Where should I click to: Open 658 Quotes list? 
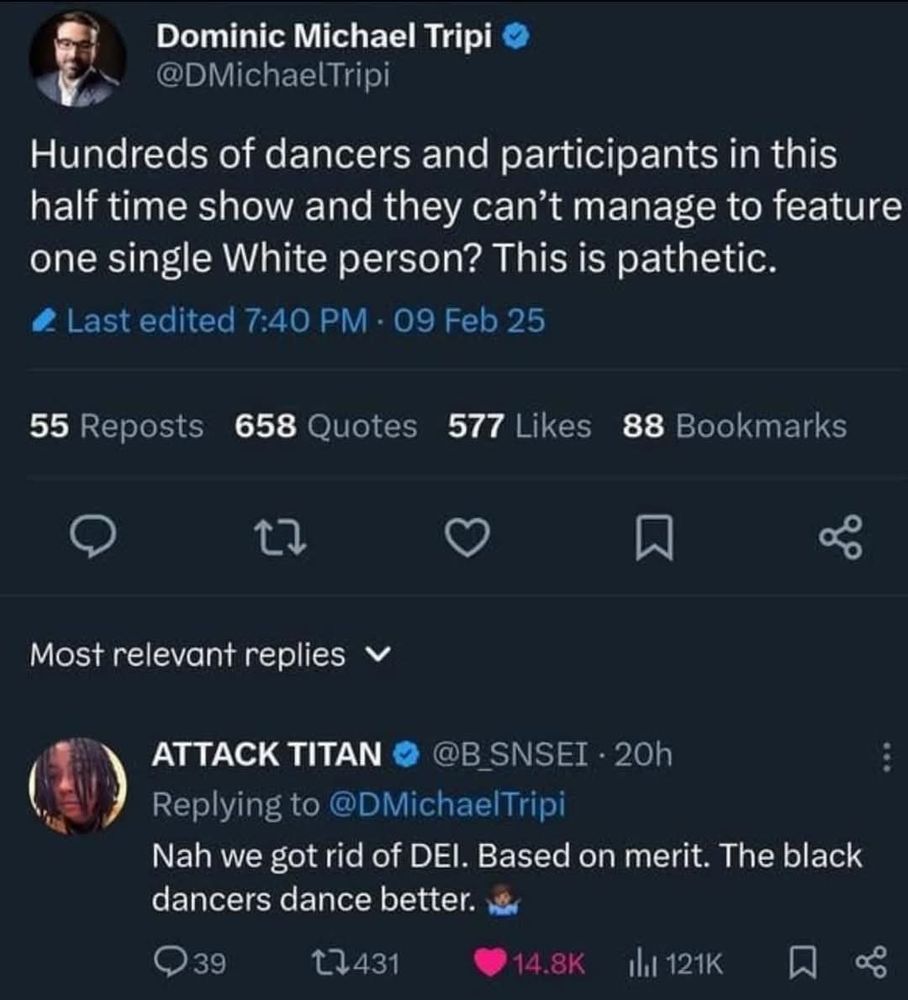point(326,426)
